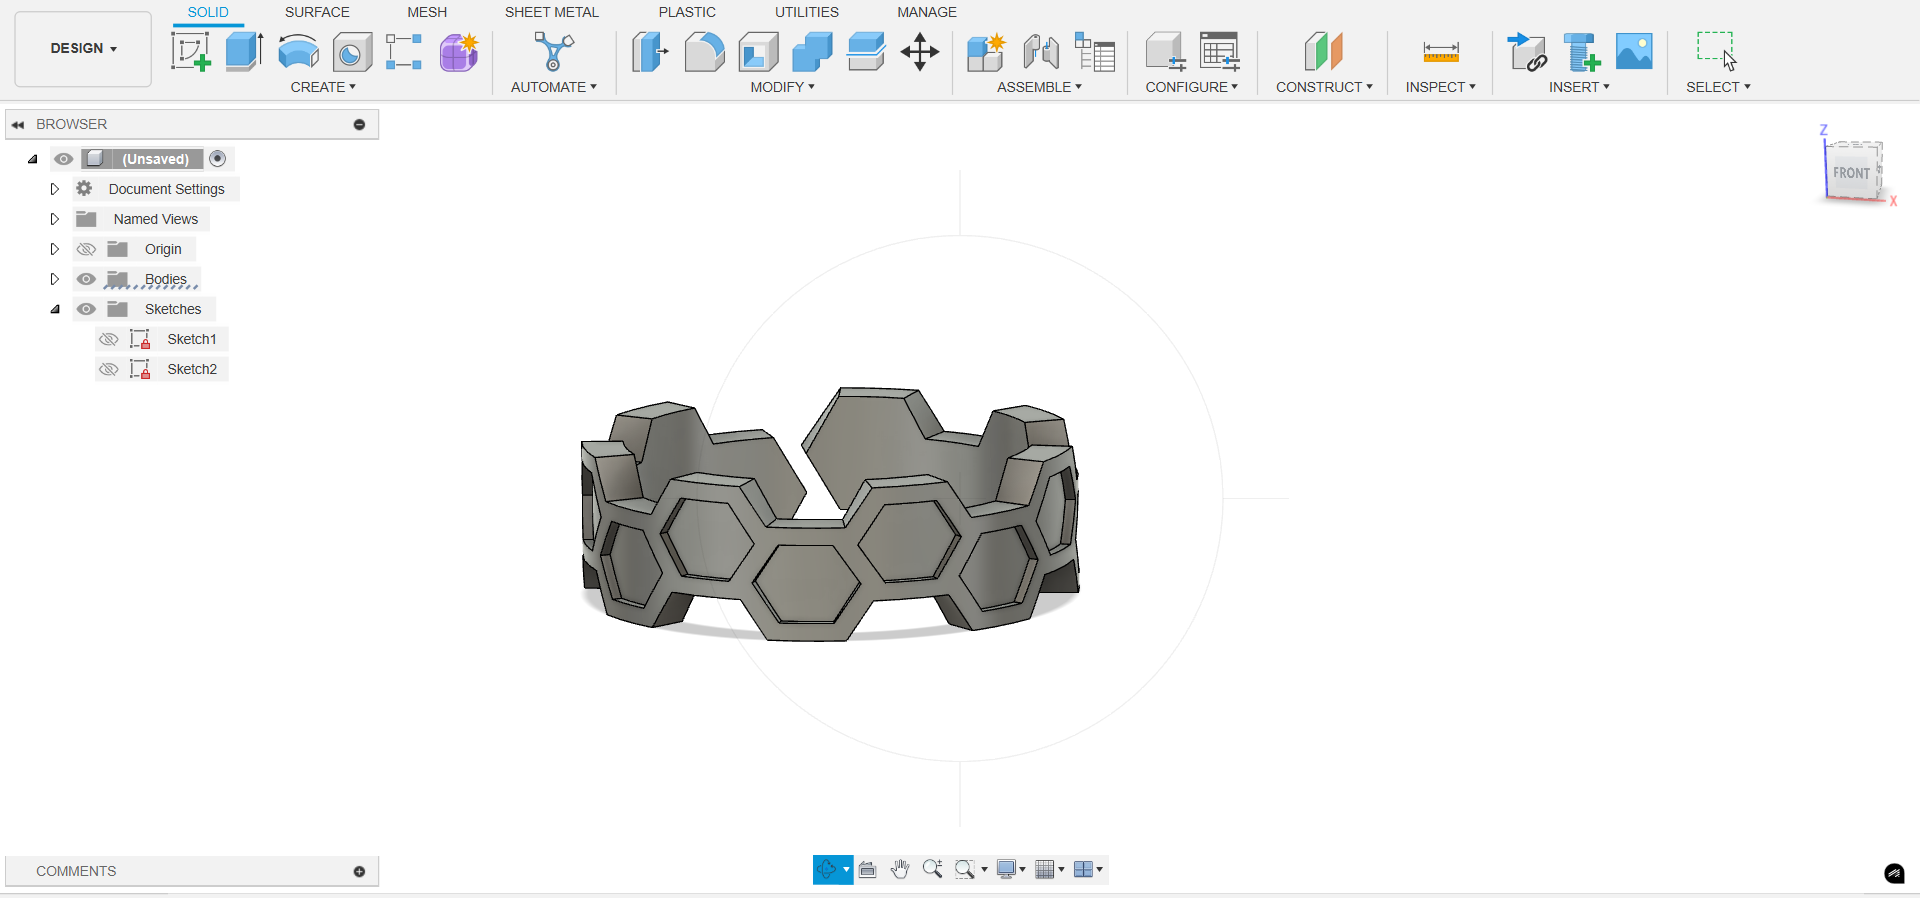Show the hidden Origin folder
Viewport: 1920px width, 898px height.
point(87,249)
